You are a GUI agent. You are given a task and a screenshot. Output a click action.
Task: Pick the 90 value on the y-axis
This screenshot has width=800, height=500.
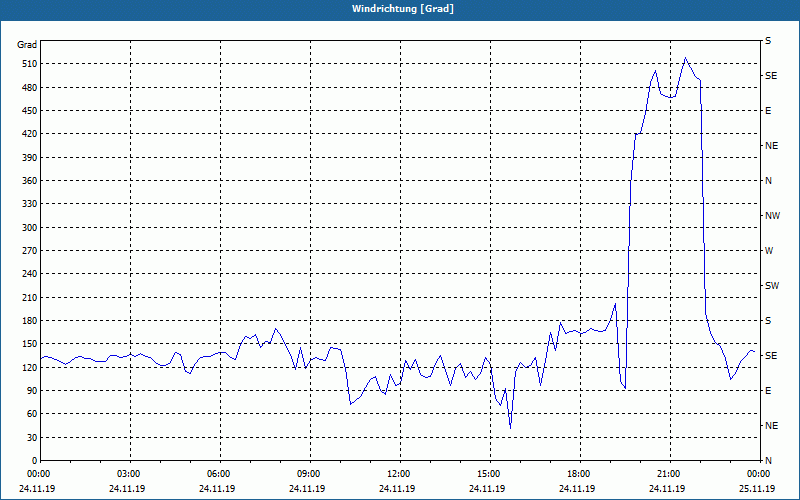pyautogui.click(x=32, y=391)
